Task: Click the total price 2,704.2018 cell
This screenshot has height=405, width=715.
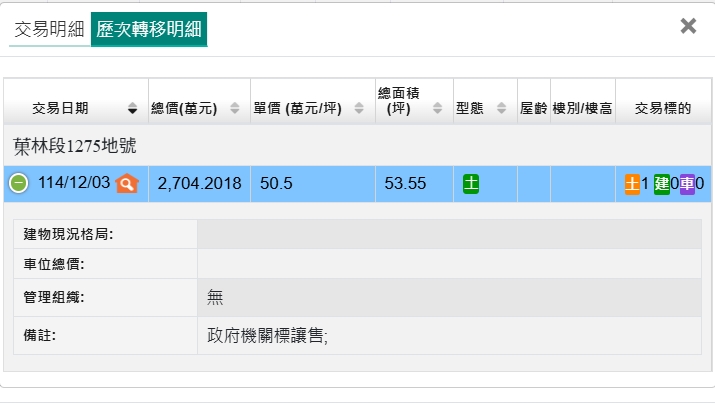Action: pyautogui.click(x=199, y=184)
